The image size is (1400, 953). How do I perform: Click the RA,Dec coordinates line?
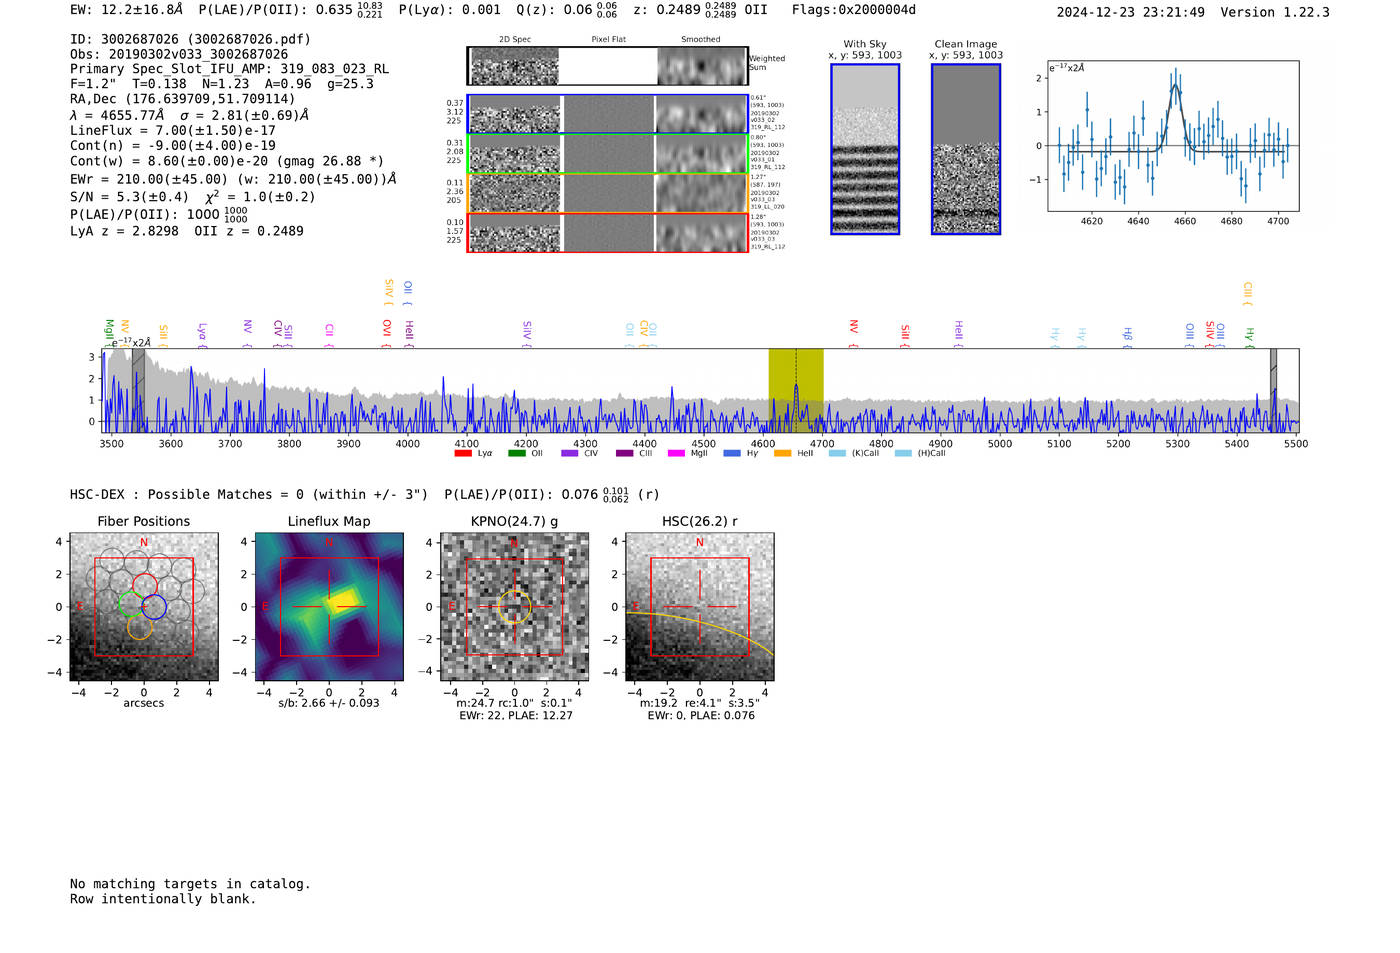click(x=183, y=99)
